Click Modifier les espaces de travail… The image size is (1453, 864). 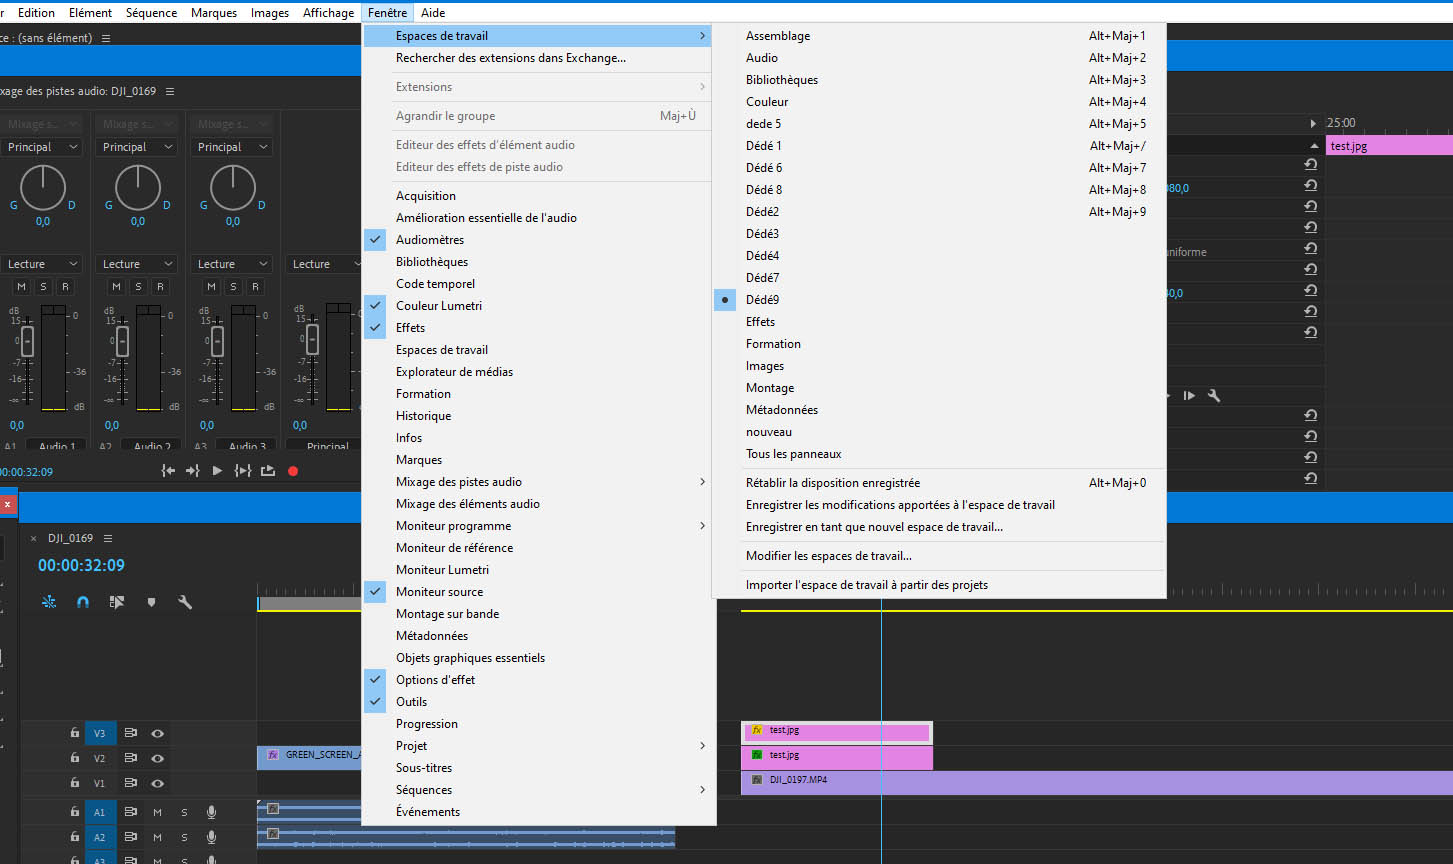[x=828, y=556]
